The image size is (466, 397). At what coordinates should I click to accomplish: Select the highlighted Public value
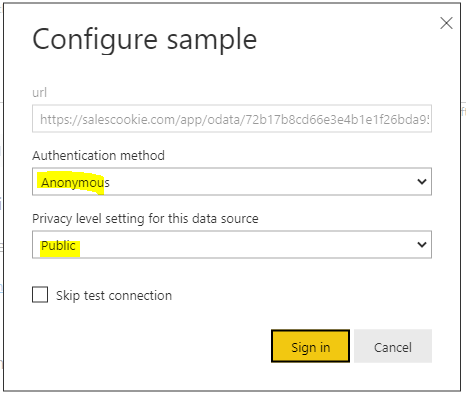[x=58, y=246]
